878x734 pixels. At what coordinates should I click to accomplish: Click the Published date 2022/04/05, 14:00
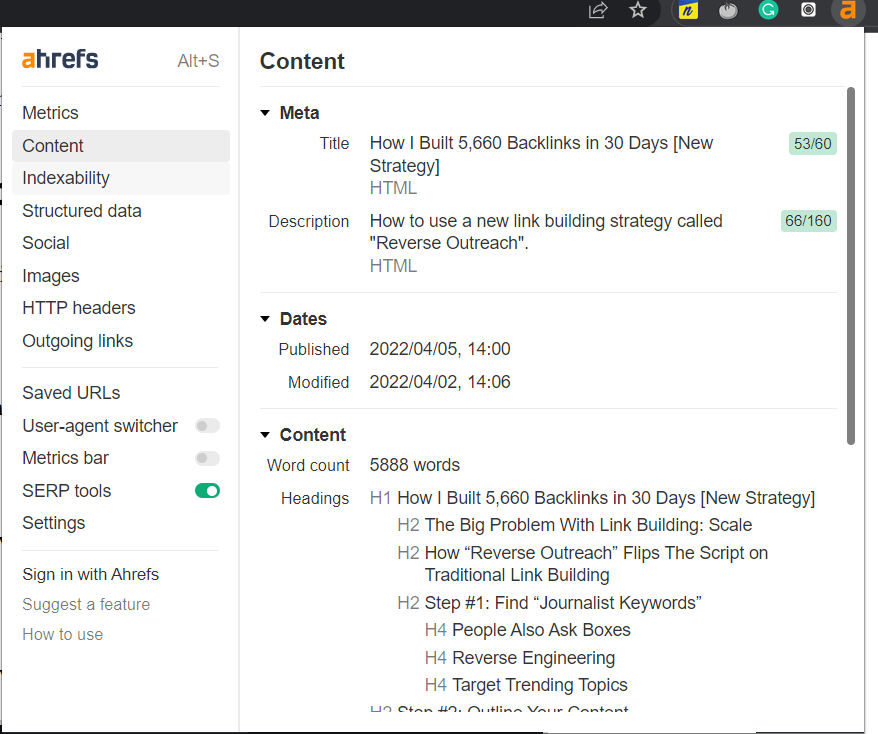[x=440, y=349]
